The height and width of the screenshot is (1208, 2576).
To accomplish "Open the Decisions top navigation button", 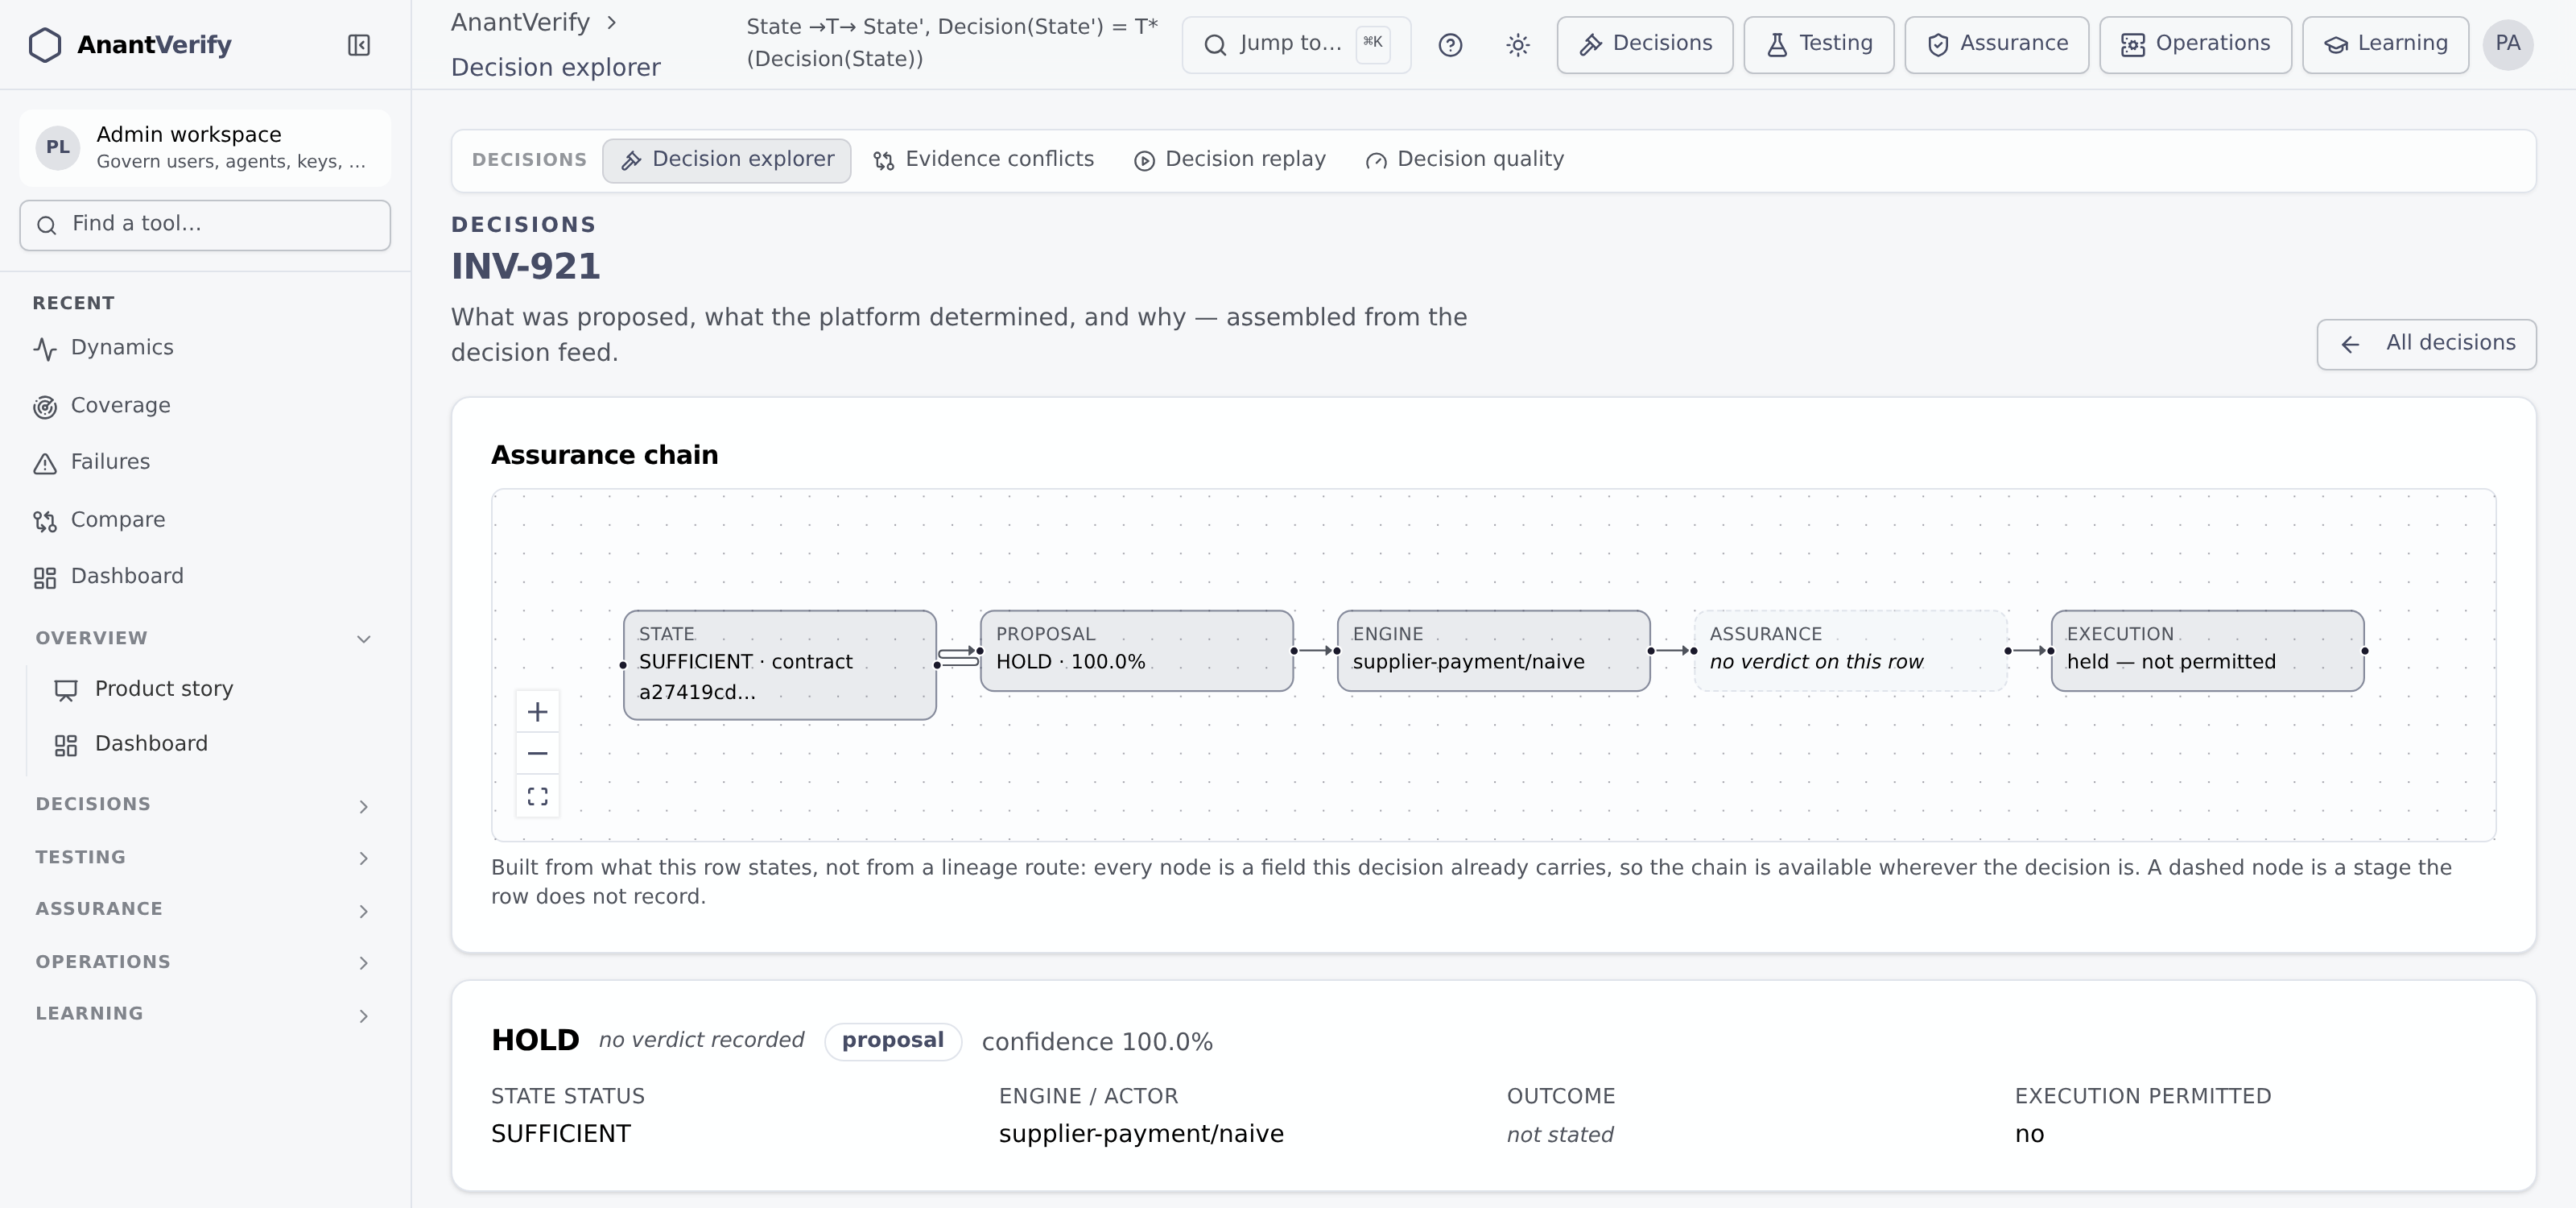I will 1645,45.
